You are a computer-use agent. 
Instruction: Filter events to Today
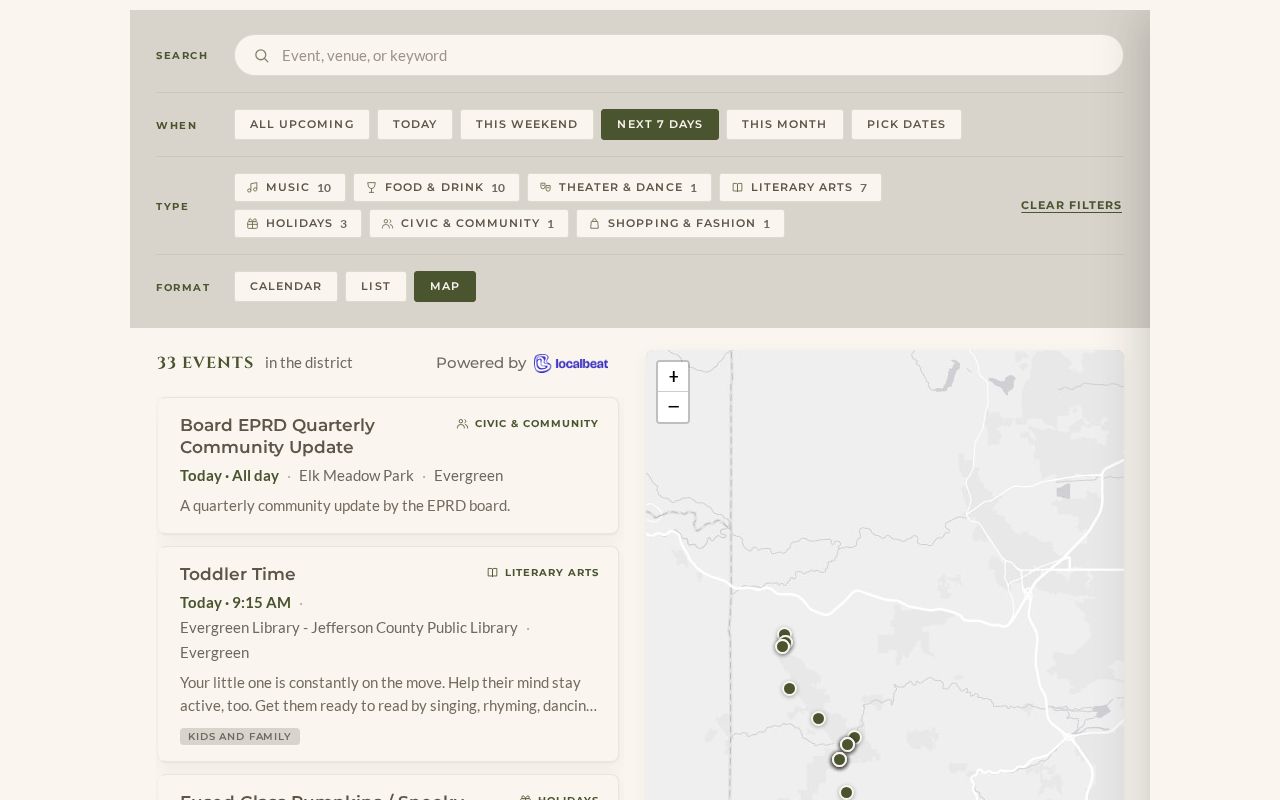coord(415,124)
